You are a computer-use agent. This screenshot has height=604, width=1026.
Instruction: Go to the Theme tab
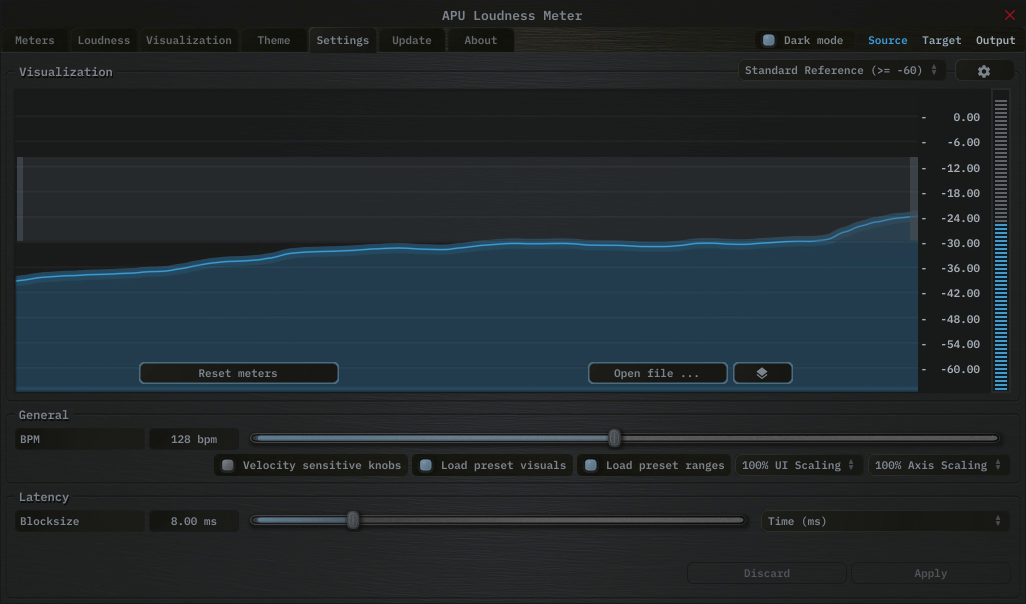point(273,41)
